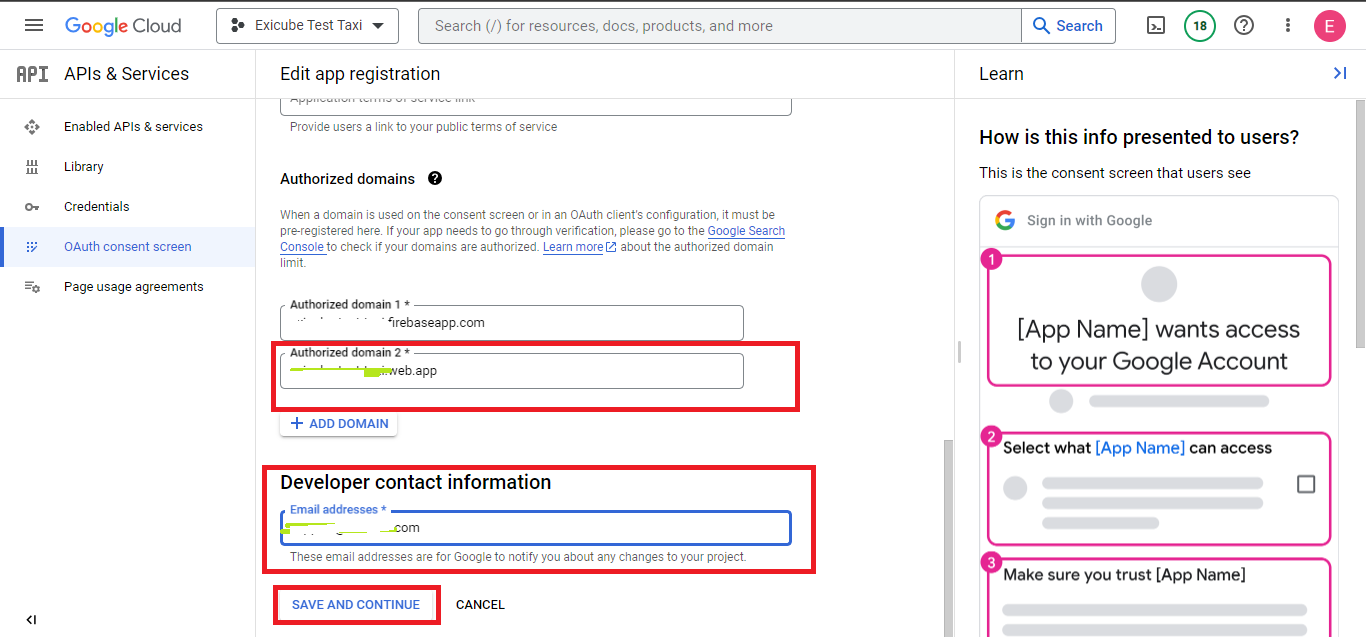The height and width of the screenshot is (637, 1366).
Task: Open Page usage agreements
Action: (133, 287)
